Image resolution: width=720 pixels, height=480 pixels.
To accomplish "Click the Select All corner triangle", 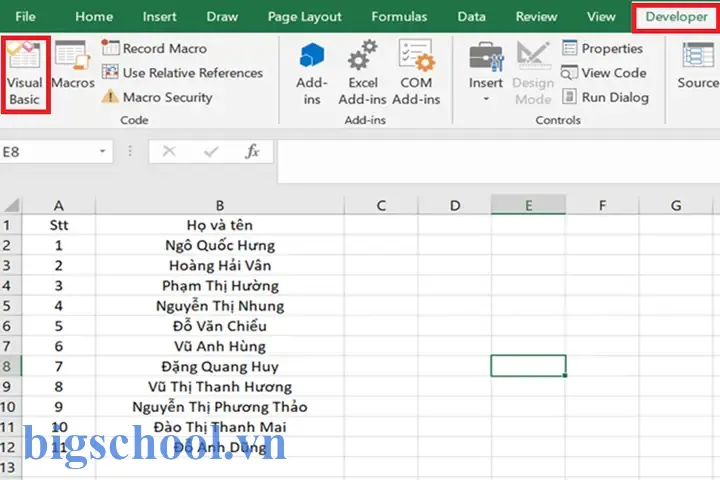I will pos(11,205).
